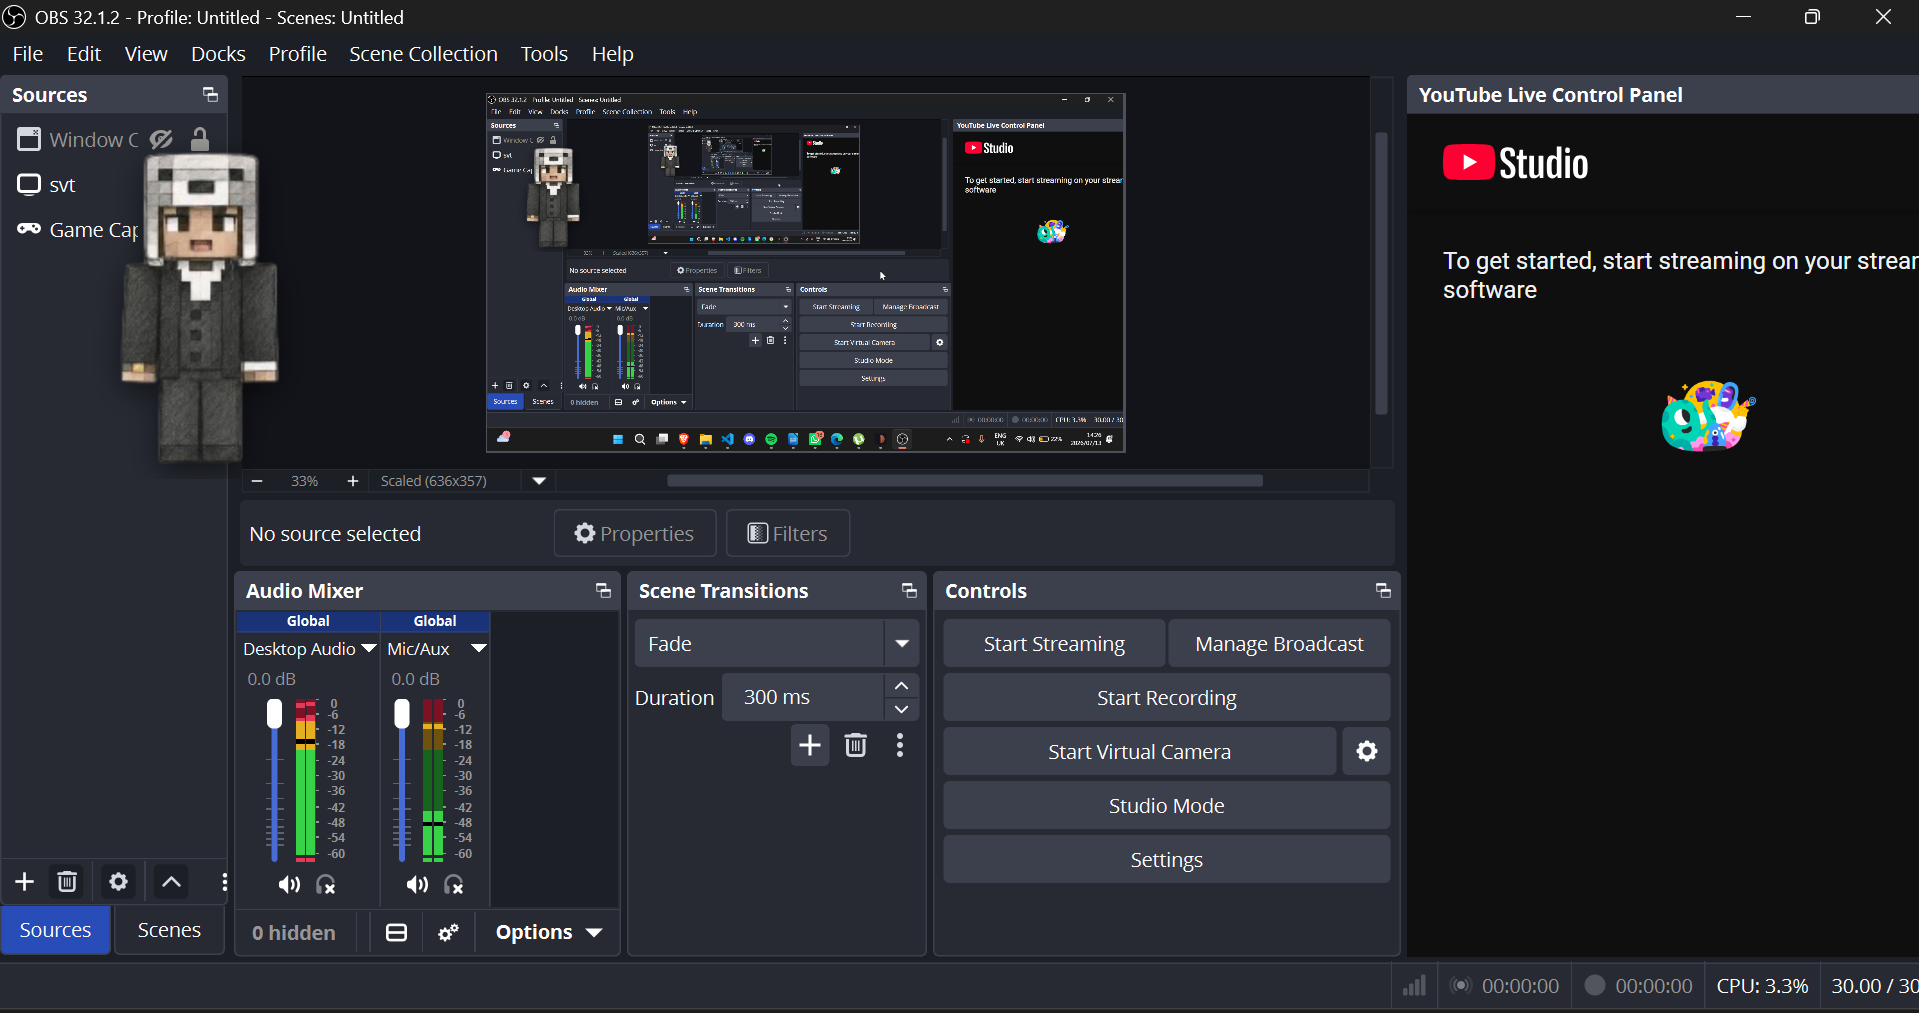Mute Mic/Aux speaker icon
The height and width of the screenshot is (1013, 1919).
pos(417,885)
